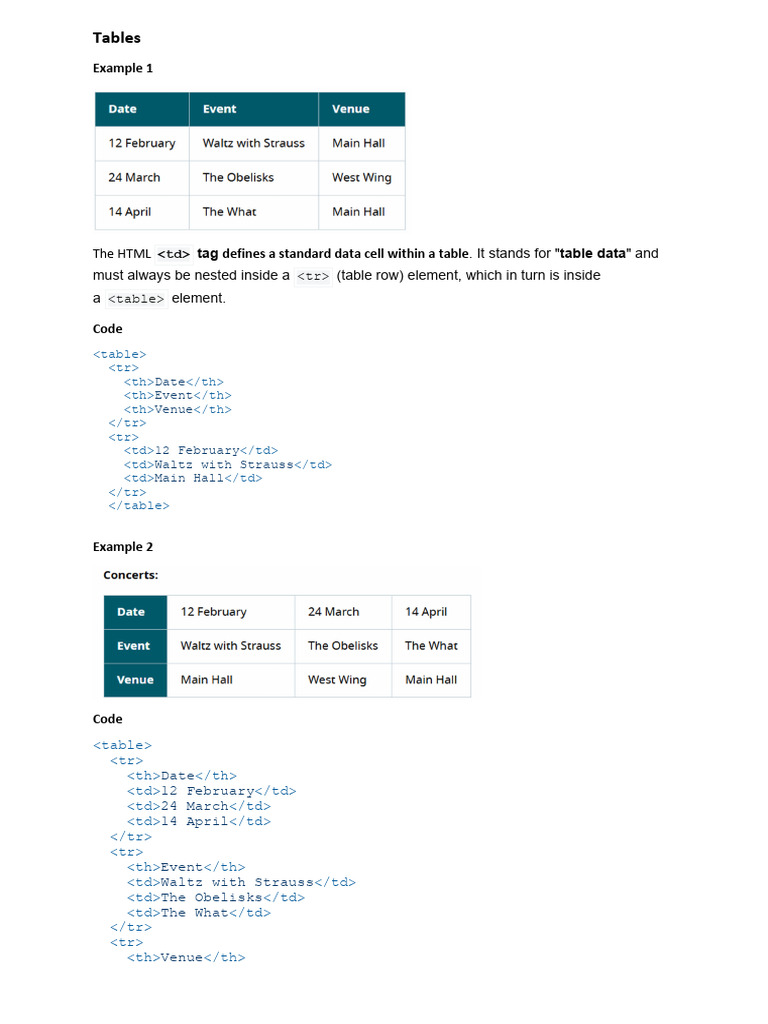Click the "<td>14 April</td>" code line

(199, 822)
